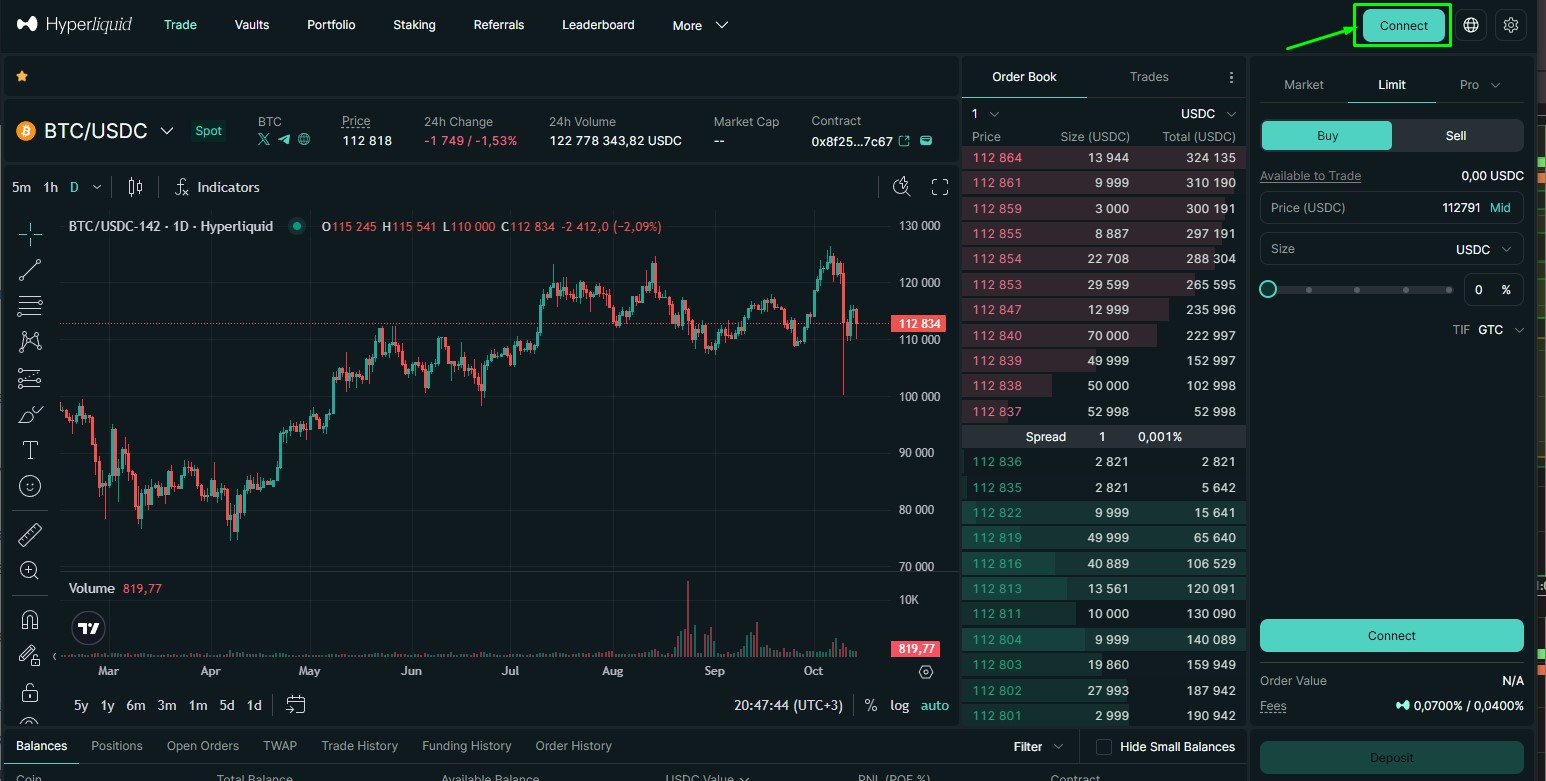Check Hide Small Balances box
The width and height of the screenshot is (1546, 781).
(x=1104, y=747)
